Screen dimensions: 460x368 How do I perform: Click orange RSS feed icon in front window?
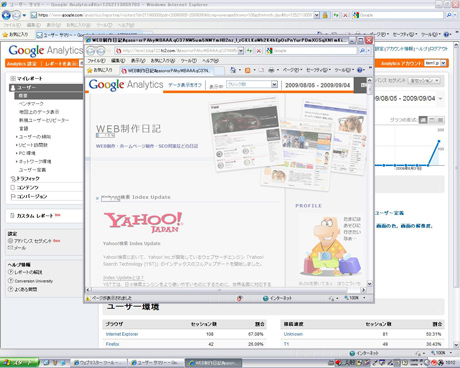(247, 70)
